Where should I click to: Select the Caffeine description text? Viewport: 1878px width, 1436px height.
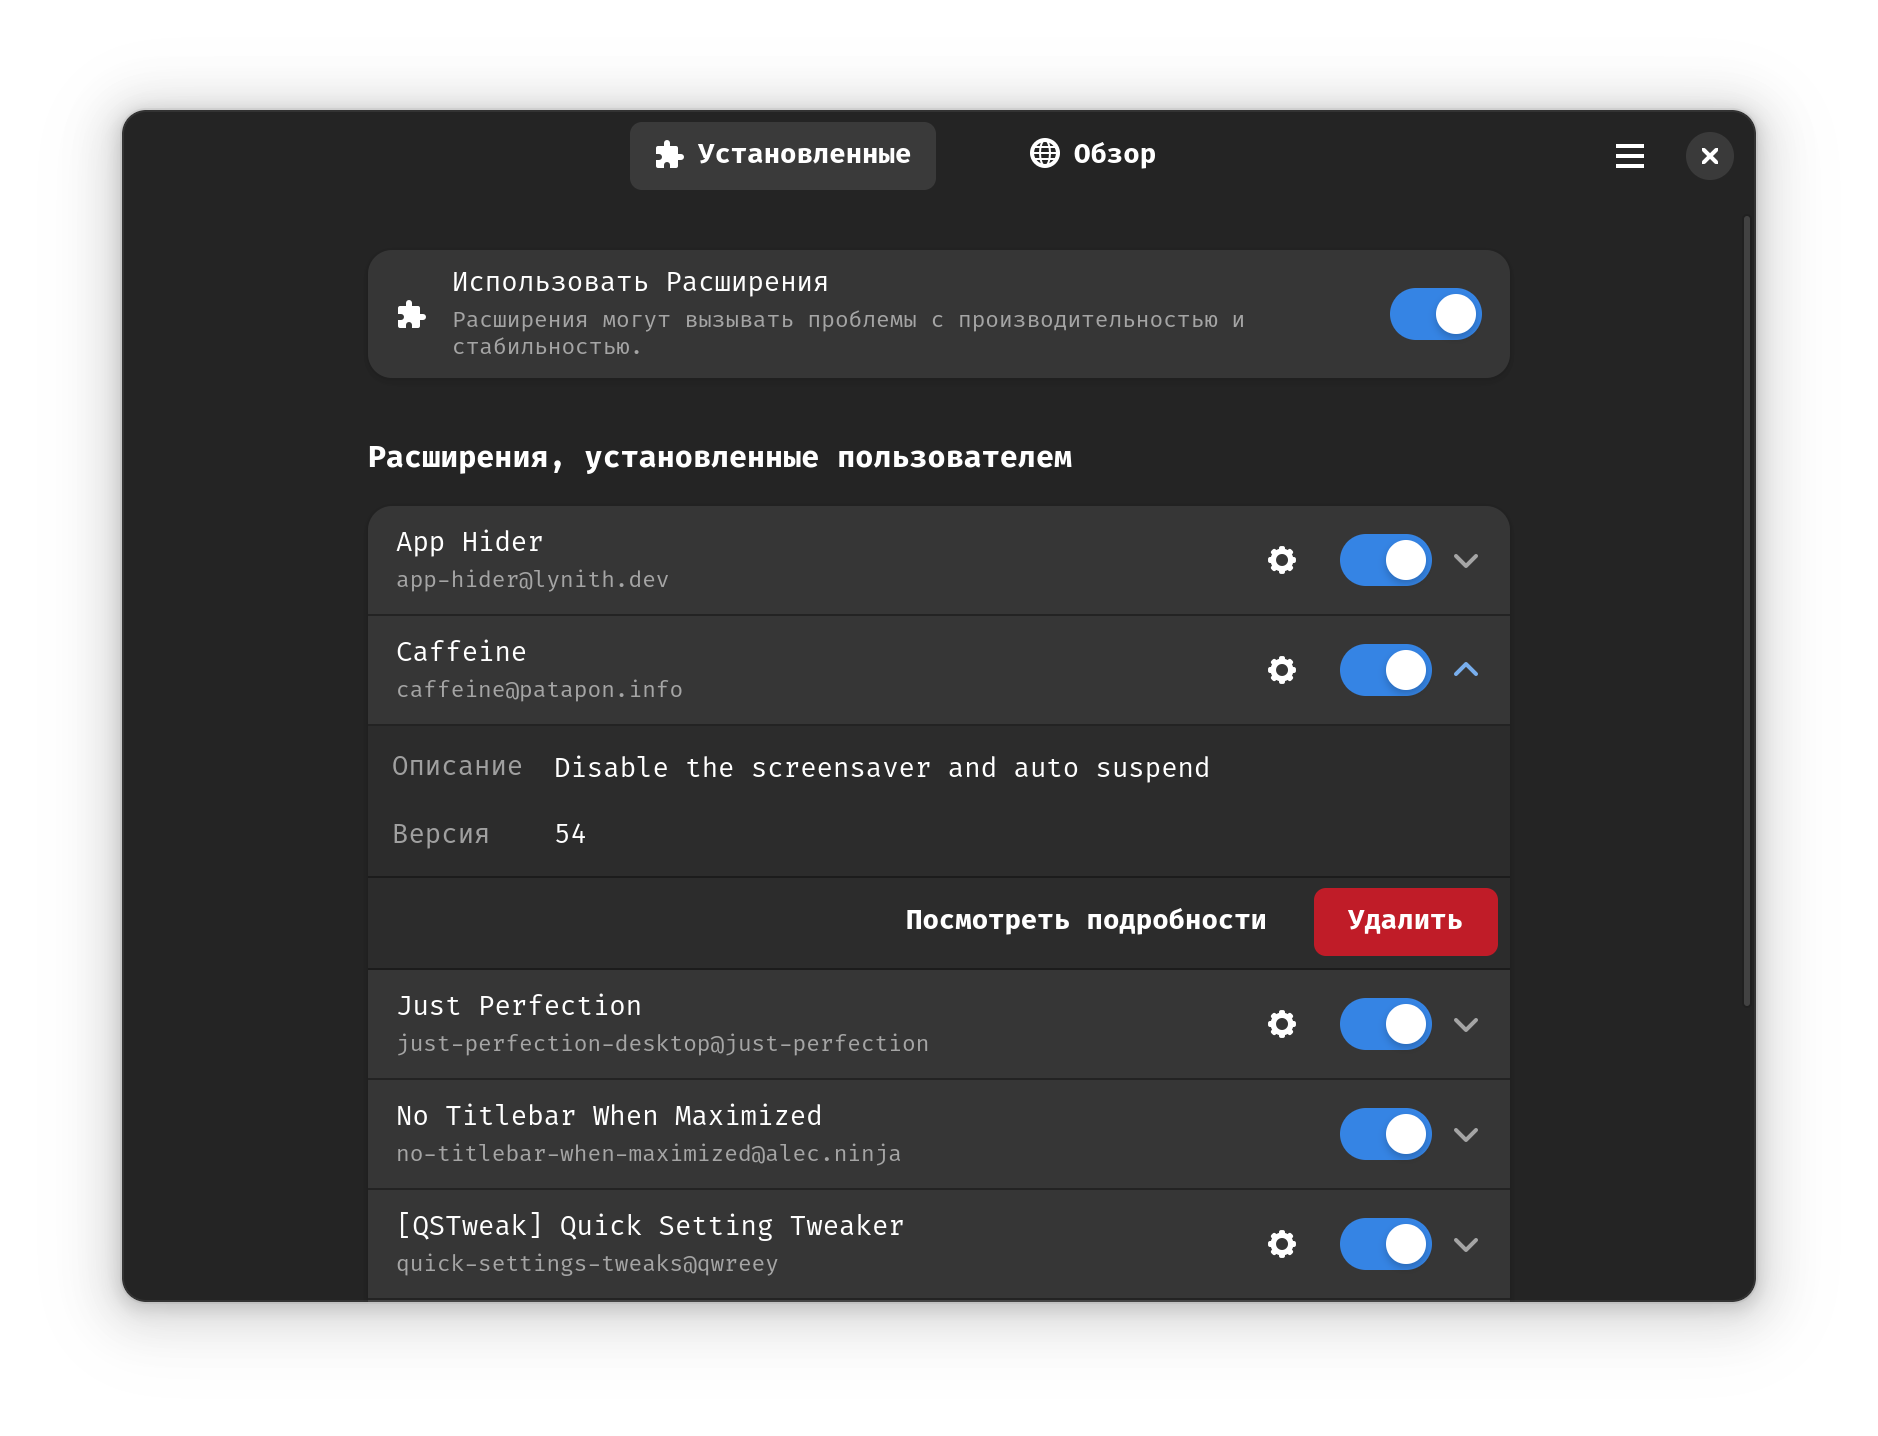point(881,768)
